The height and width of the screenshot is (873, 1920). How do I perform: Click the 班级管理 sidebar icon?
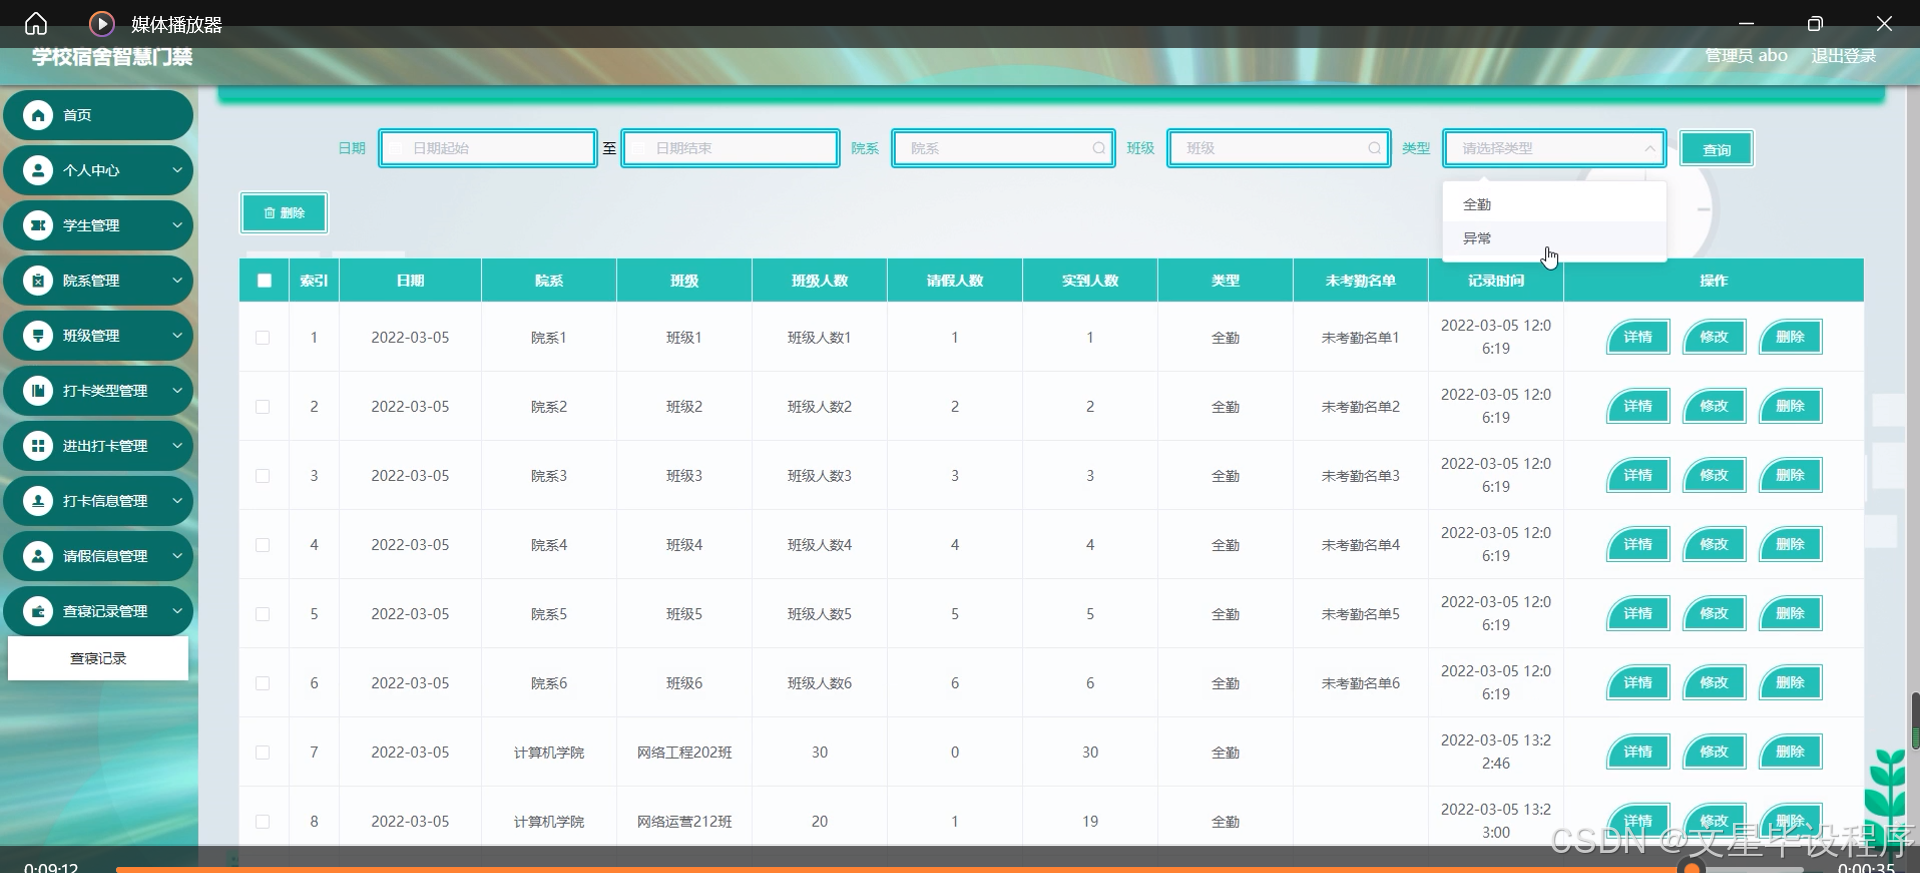pyautogui.click(x=38, y=335)
